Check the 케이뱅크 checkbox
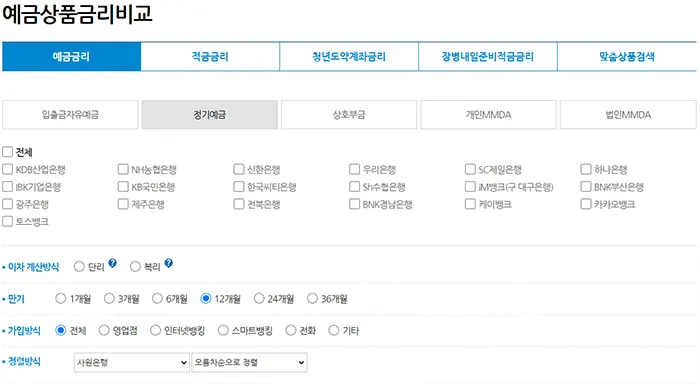 [x=470, y=204]
